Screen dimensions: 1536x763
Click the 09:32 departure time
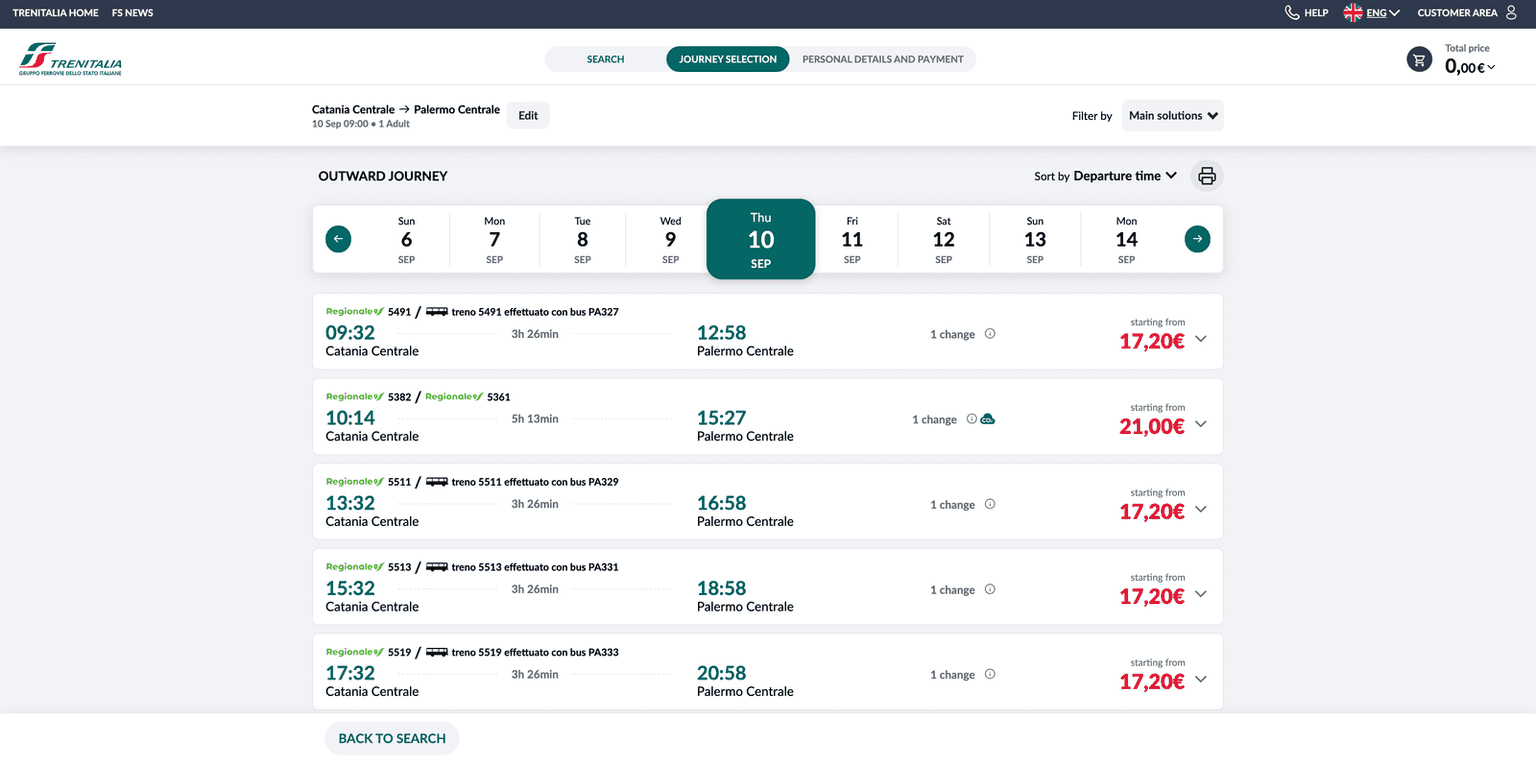(350, 332)
